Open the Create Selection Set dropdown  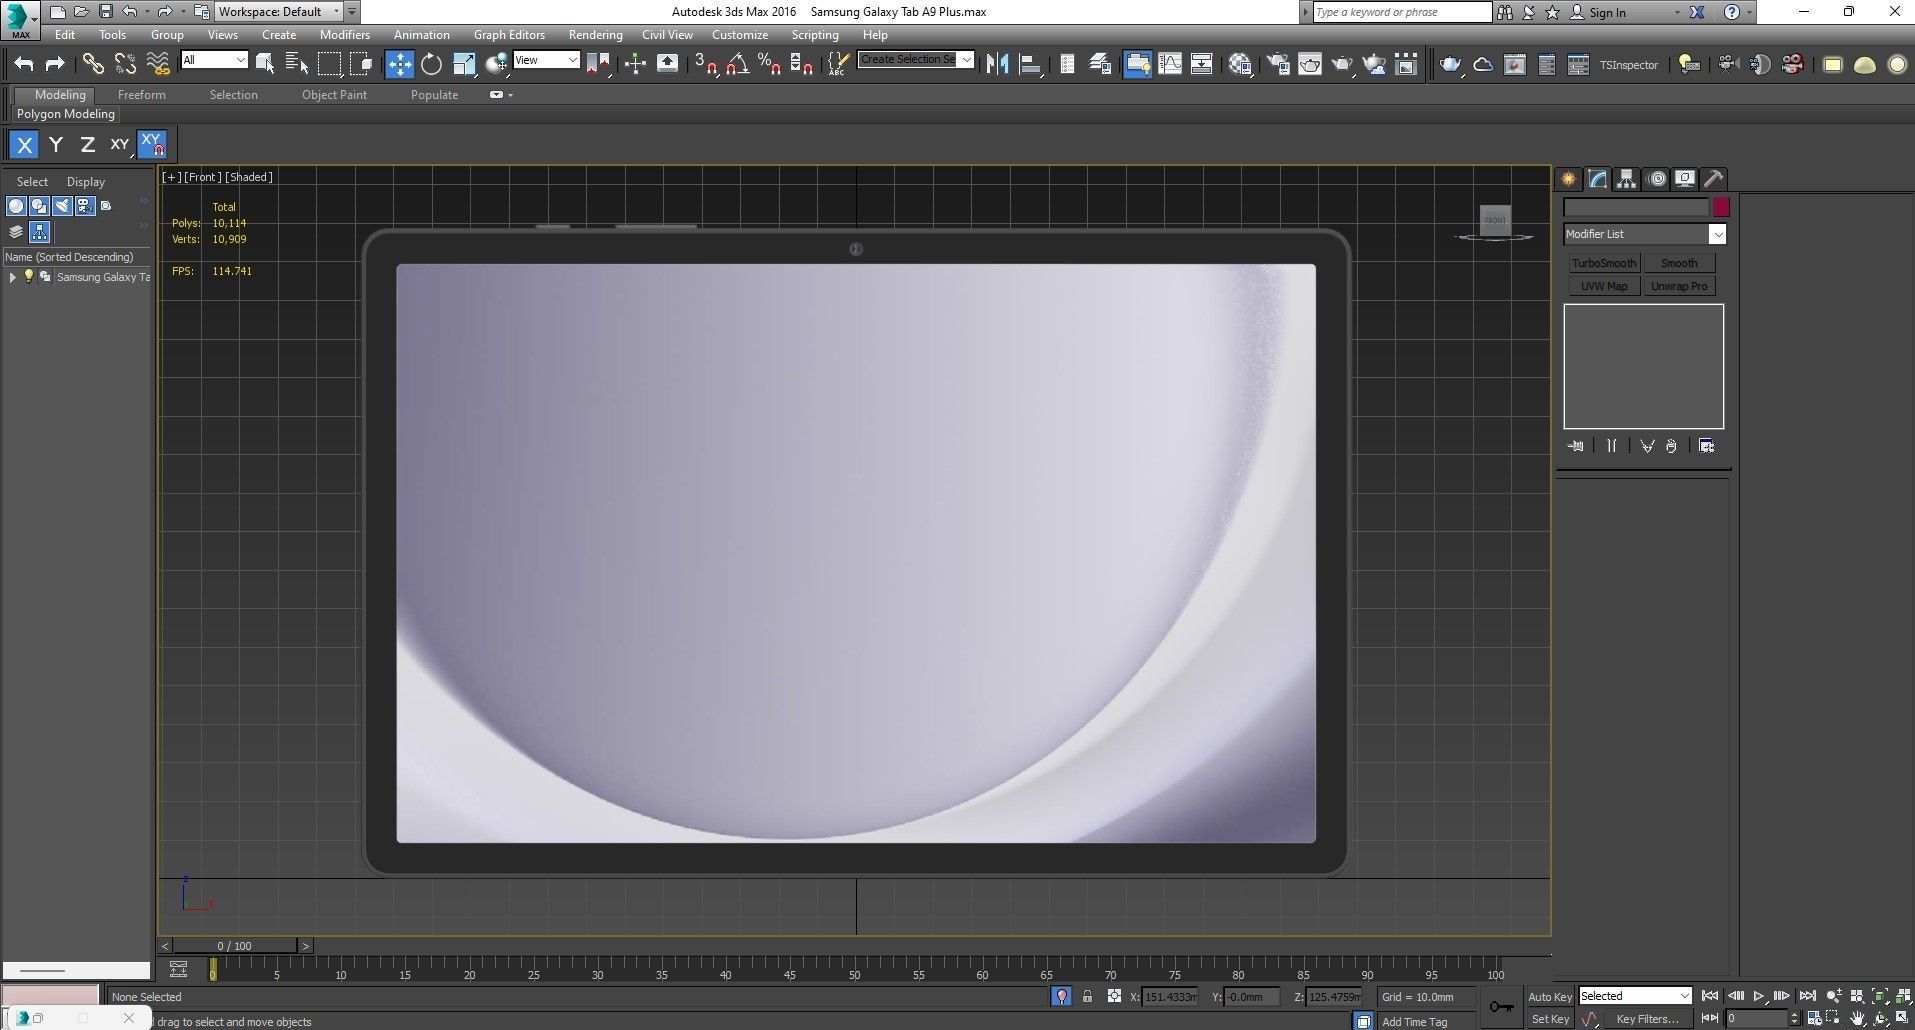pyautogui.click(x=916, y=60)
